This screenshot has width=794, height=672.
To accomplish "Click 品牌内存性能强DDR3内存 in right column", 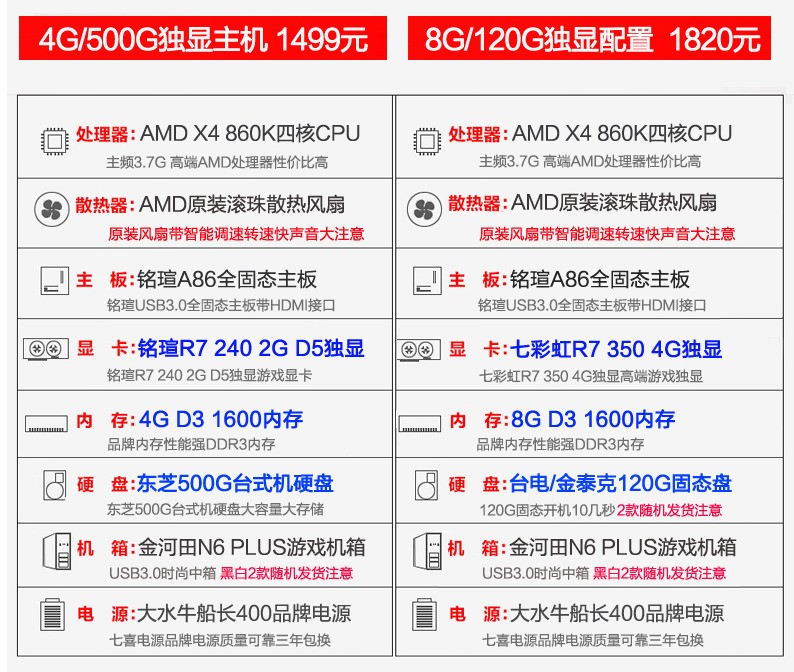I will click(x=560, y=445).
